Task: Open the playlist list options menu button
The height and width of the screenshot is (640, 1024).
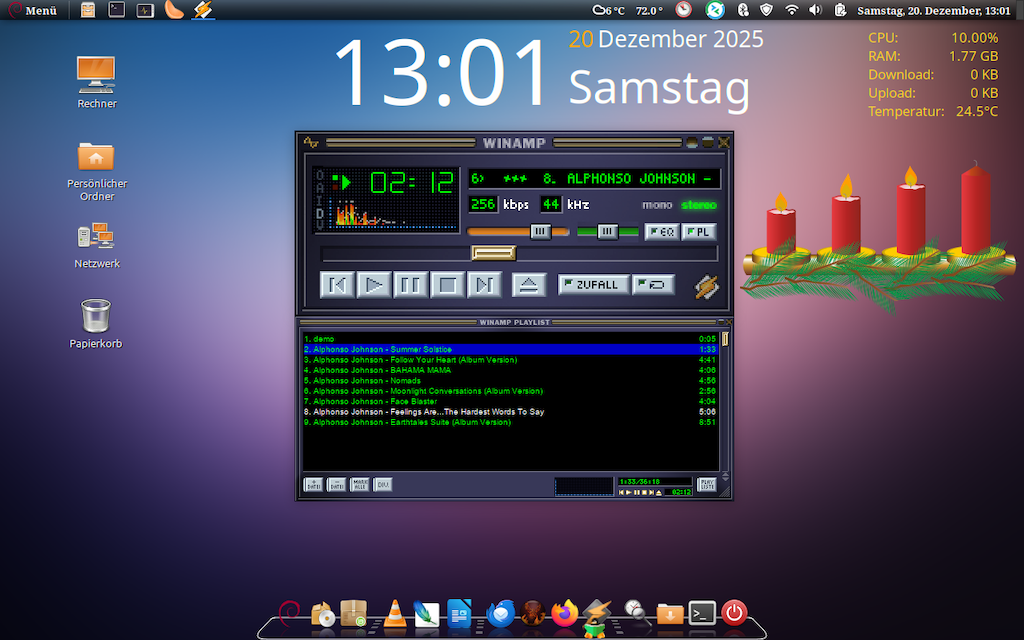Action: [707, 485]
